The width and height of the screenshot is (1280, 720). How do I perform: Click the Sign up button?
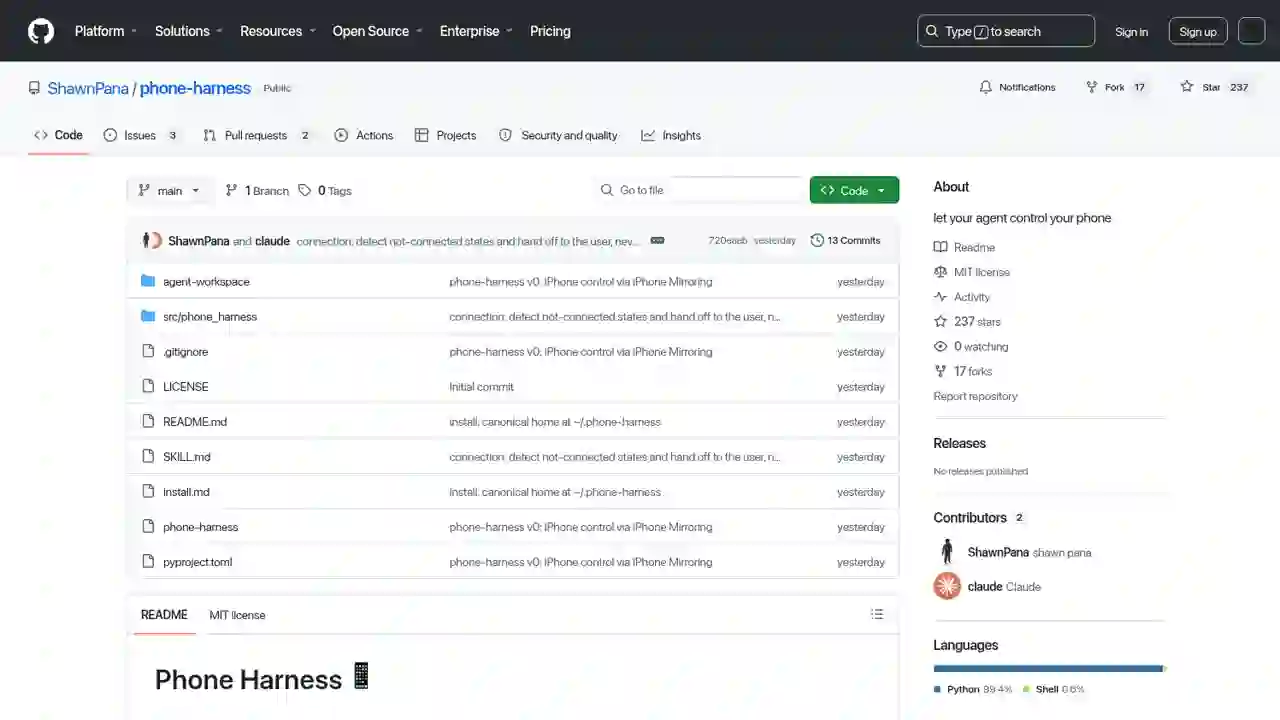pos(1198,31)
